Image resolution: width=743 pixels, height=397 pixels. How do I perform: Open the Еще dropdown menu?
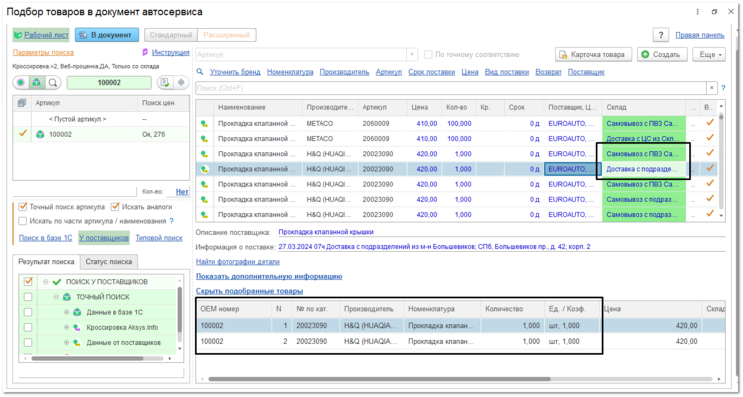click(709, 54)
